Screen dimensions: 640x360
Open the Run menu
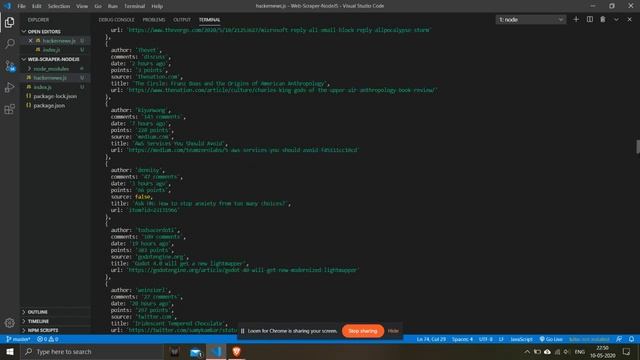tap(113, 6)
